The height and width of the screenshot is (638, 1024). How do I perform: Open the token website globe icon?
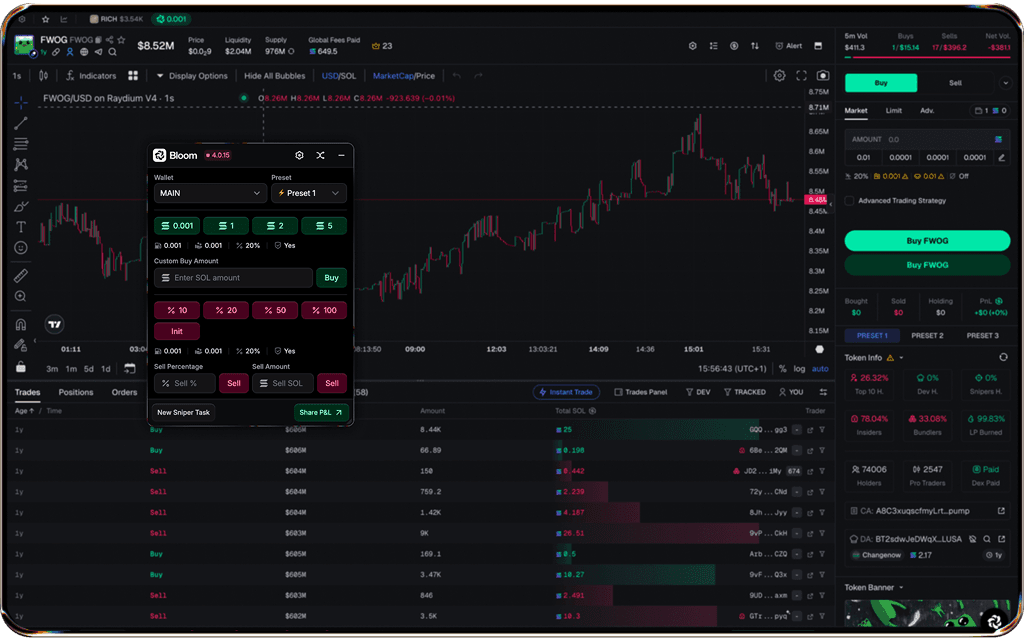84,52
